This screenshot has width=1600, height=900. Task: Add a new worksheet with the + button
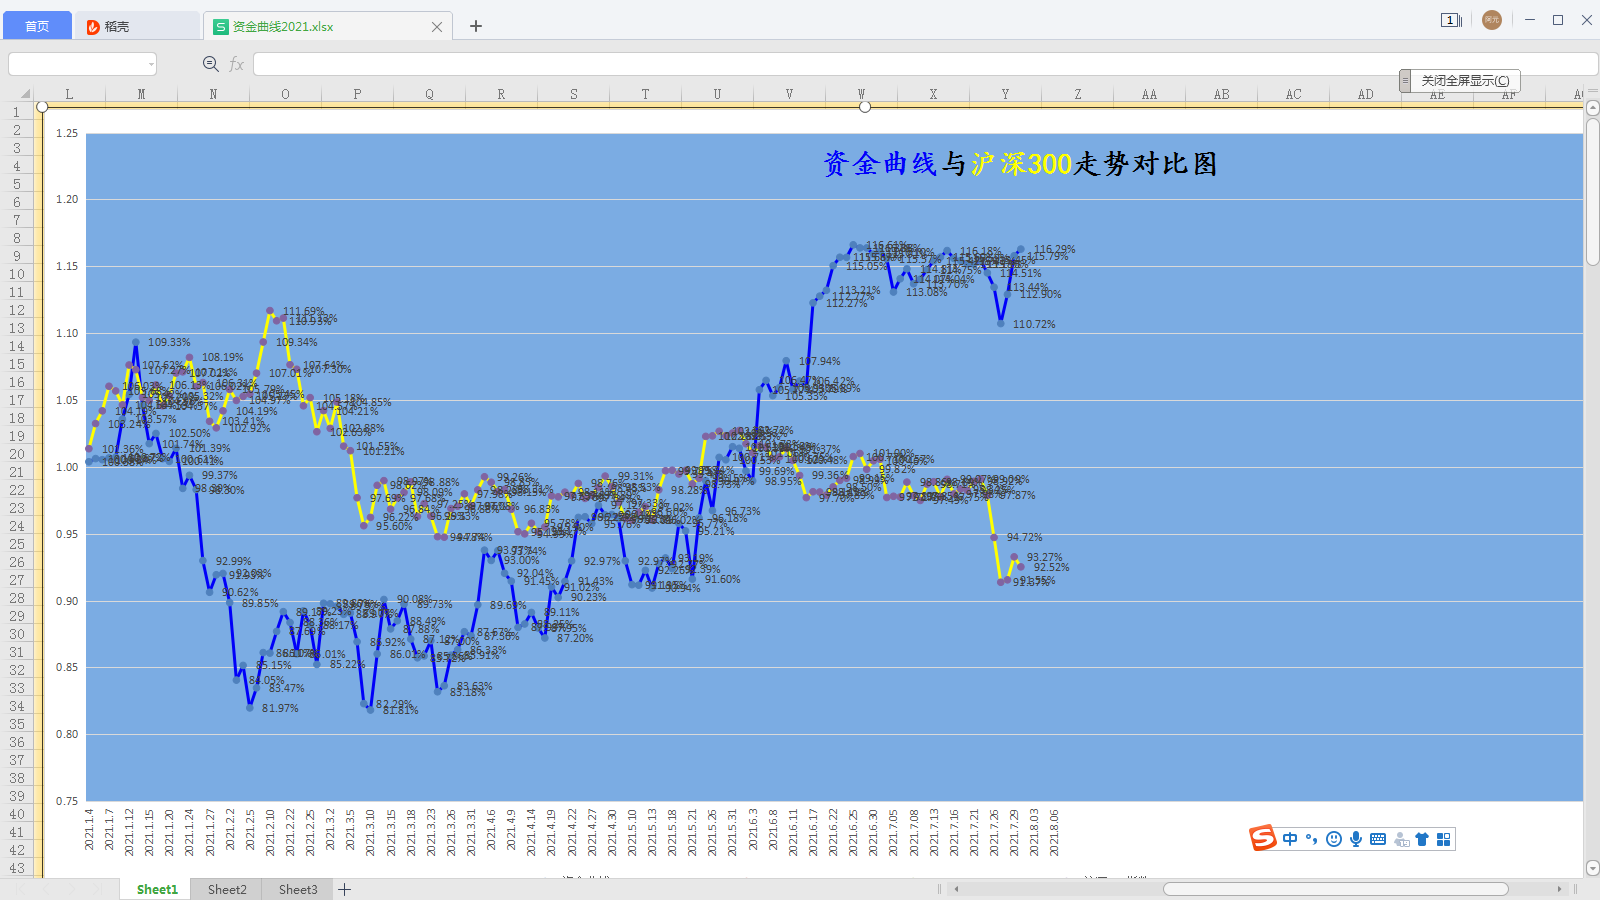pos(344,889)
